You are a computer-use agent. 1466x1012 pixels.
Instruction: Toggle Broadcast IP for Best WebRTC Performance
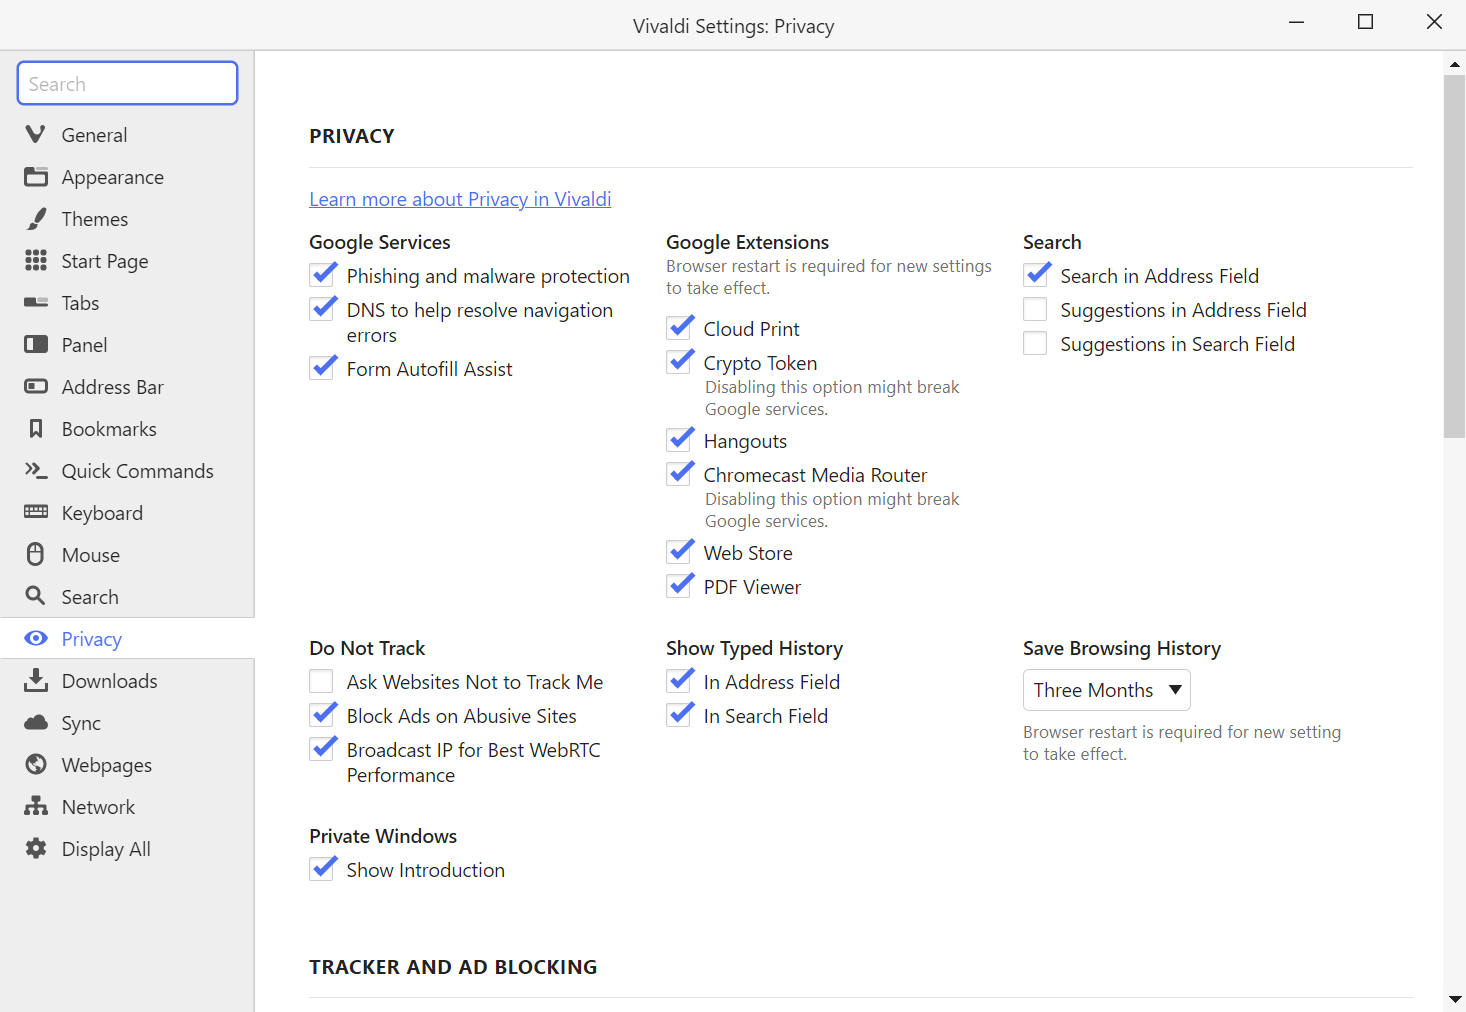point(322,750)
